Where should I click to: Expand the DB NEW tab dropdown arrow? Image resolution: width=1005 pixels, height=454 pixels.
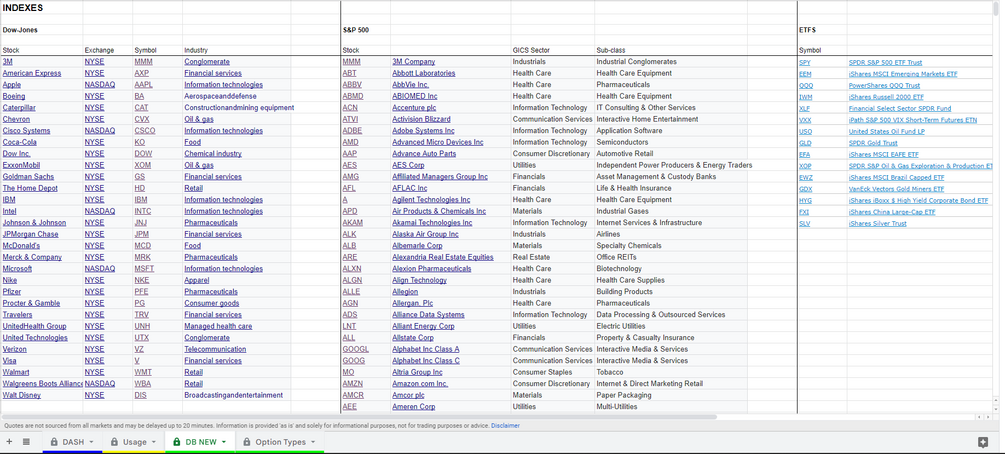[x=224, y=442]
